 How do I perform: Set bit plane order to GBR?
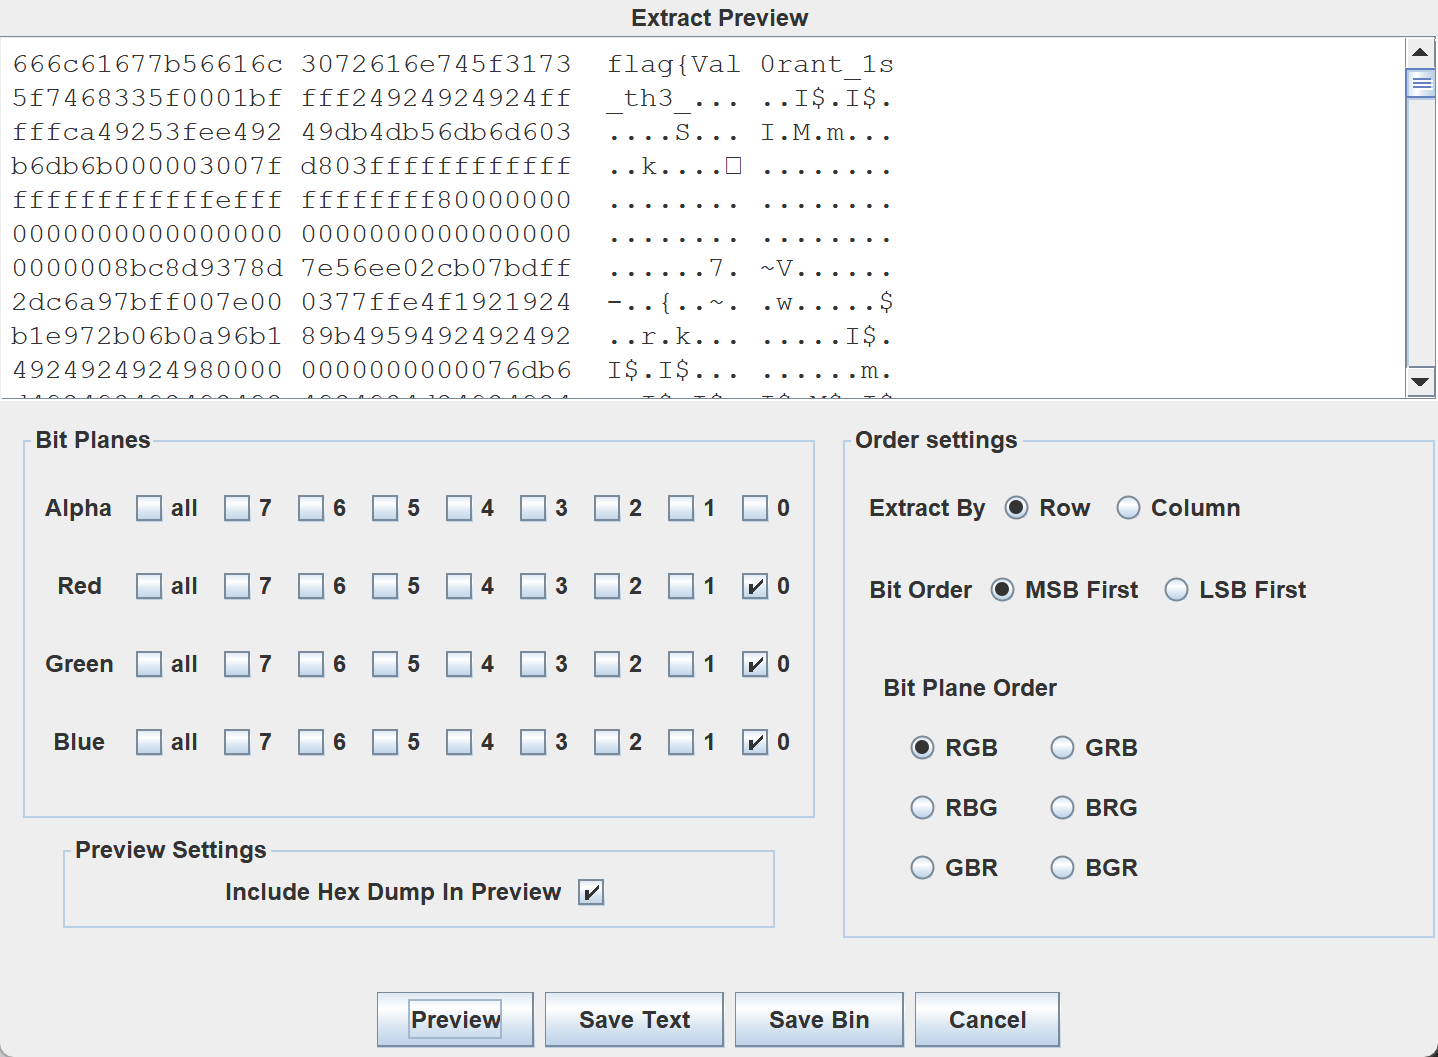point(923,868)
